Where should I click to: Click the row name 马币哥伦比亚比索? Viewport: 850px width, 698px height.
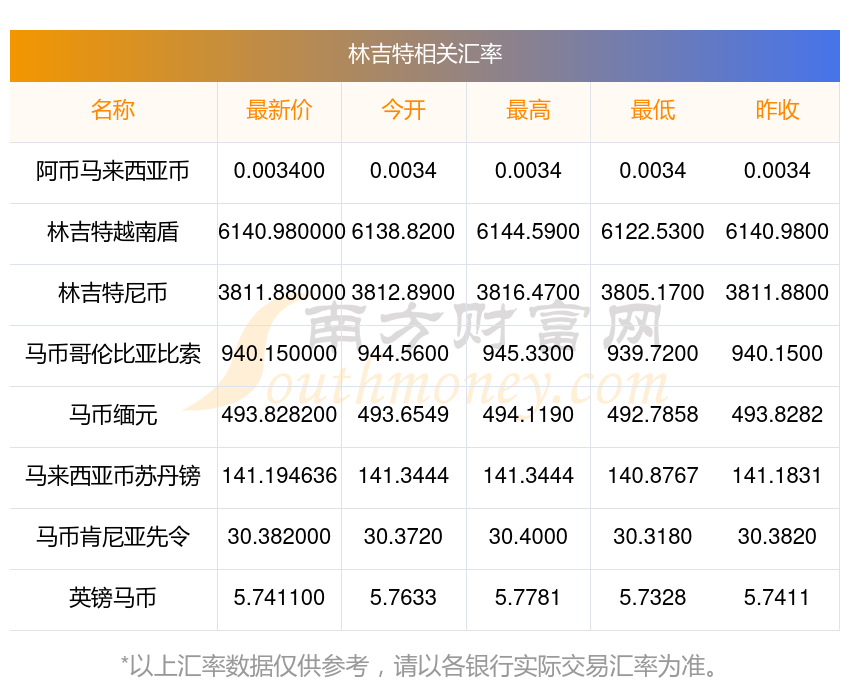(113, 354)
